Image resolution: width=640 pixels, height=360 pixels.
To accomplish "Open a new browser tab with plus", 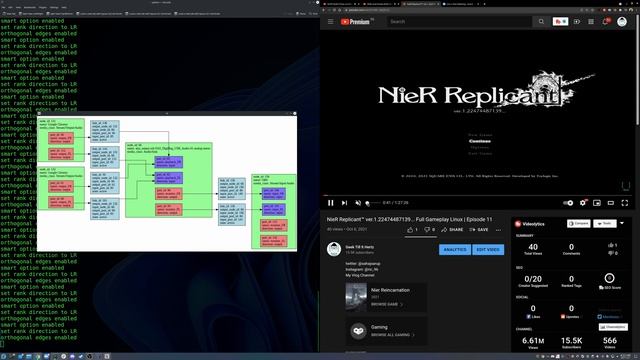I will [x=484, y=4].
